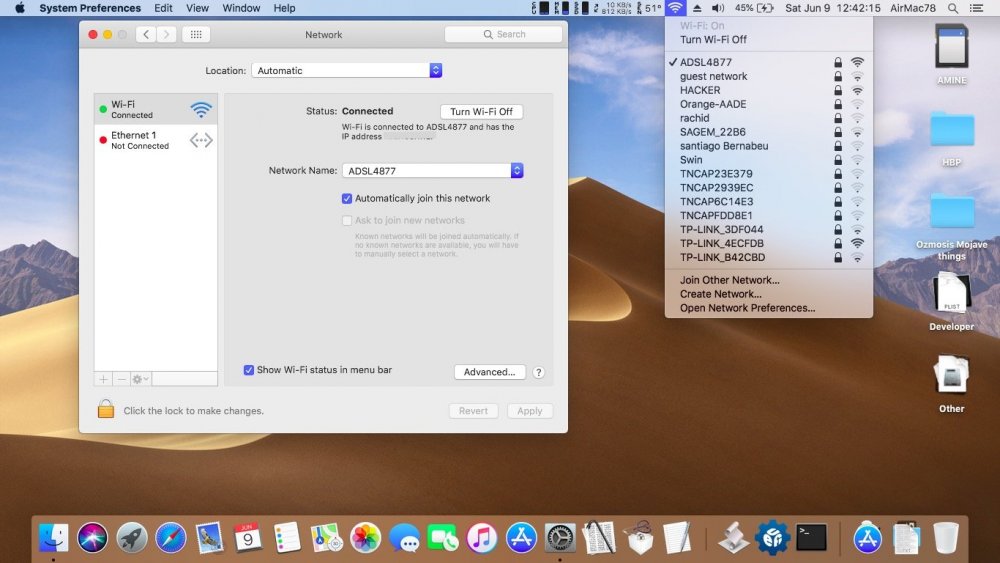The width and height of the screenshot is (1000, 563).
Task: Select HACKER network in Wi-Fi list
Action: pyautogui.click(x=768, y=90)
